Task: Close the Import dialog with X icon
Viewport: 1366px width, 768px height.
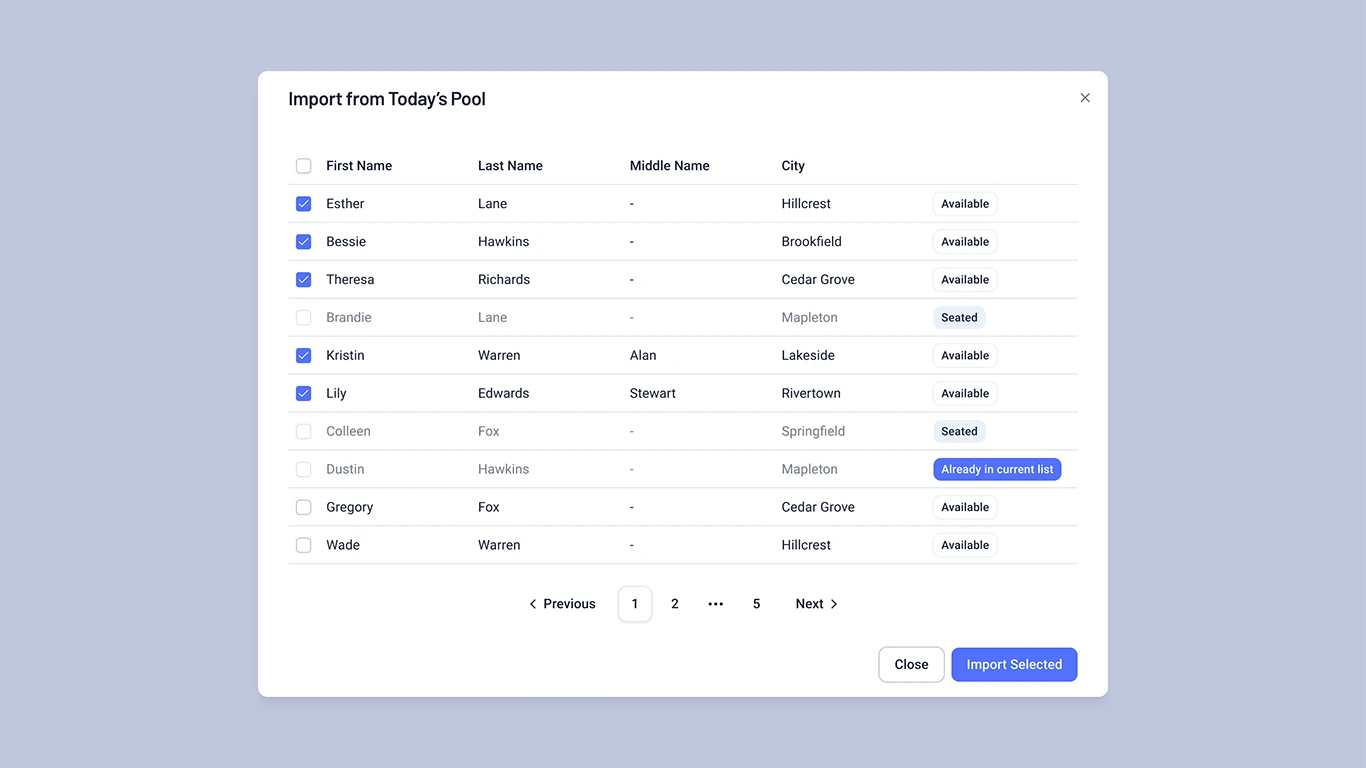Action: tap(1085, 98)
